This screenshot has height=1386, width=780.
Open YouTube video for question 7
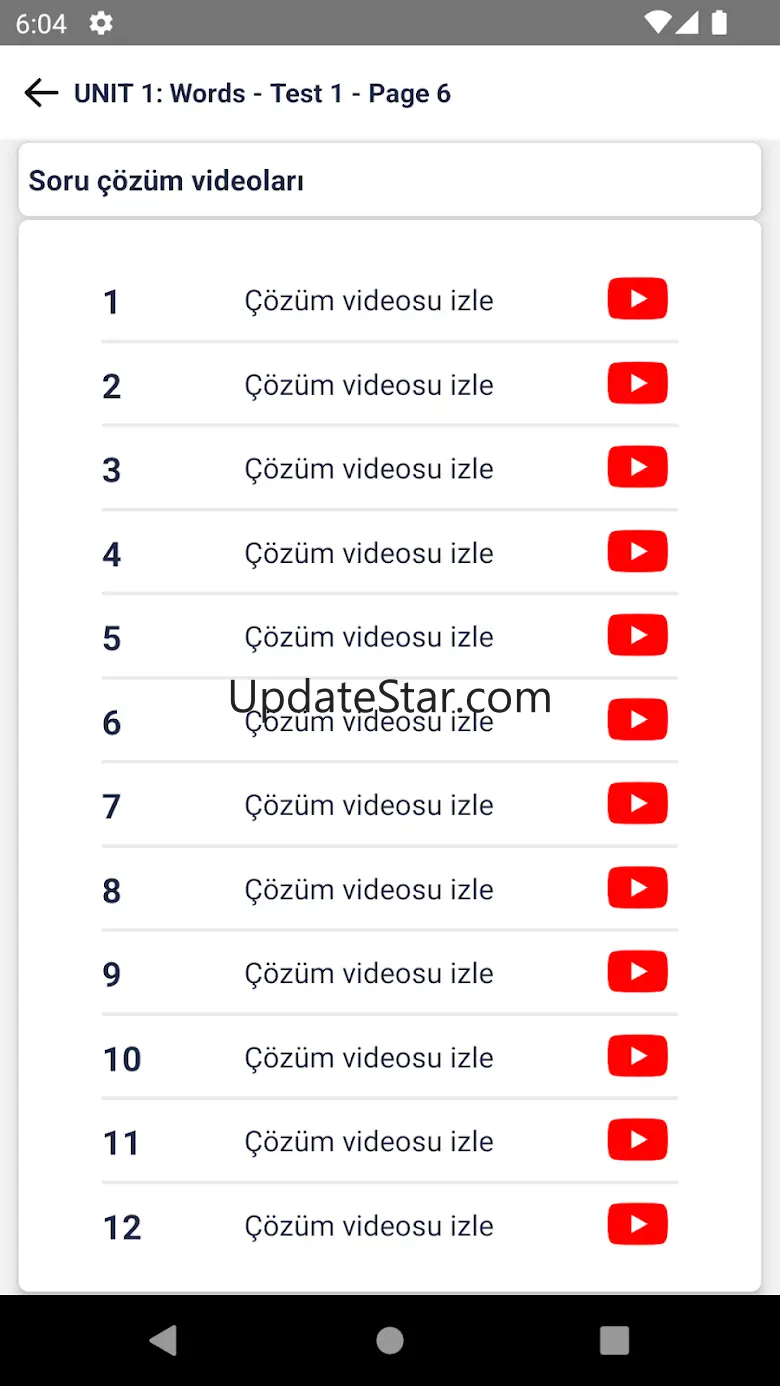pos(637,803)
